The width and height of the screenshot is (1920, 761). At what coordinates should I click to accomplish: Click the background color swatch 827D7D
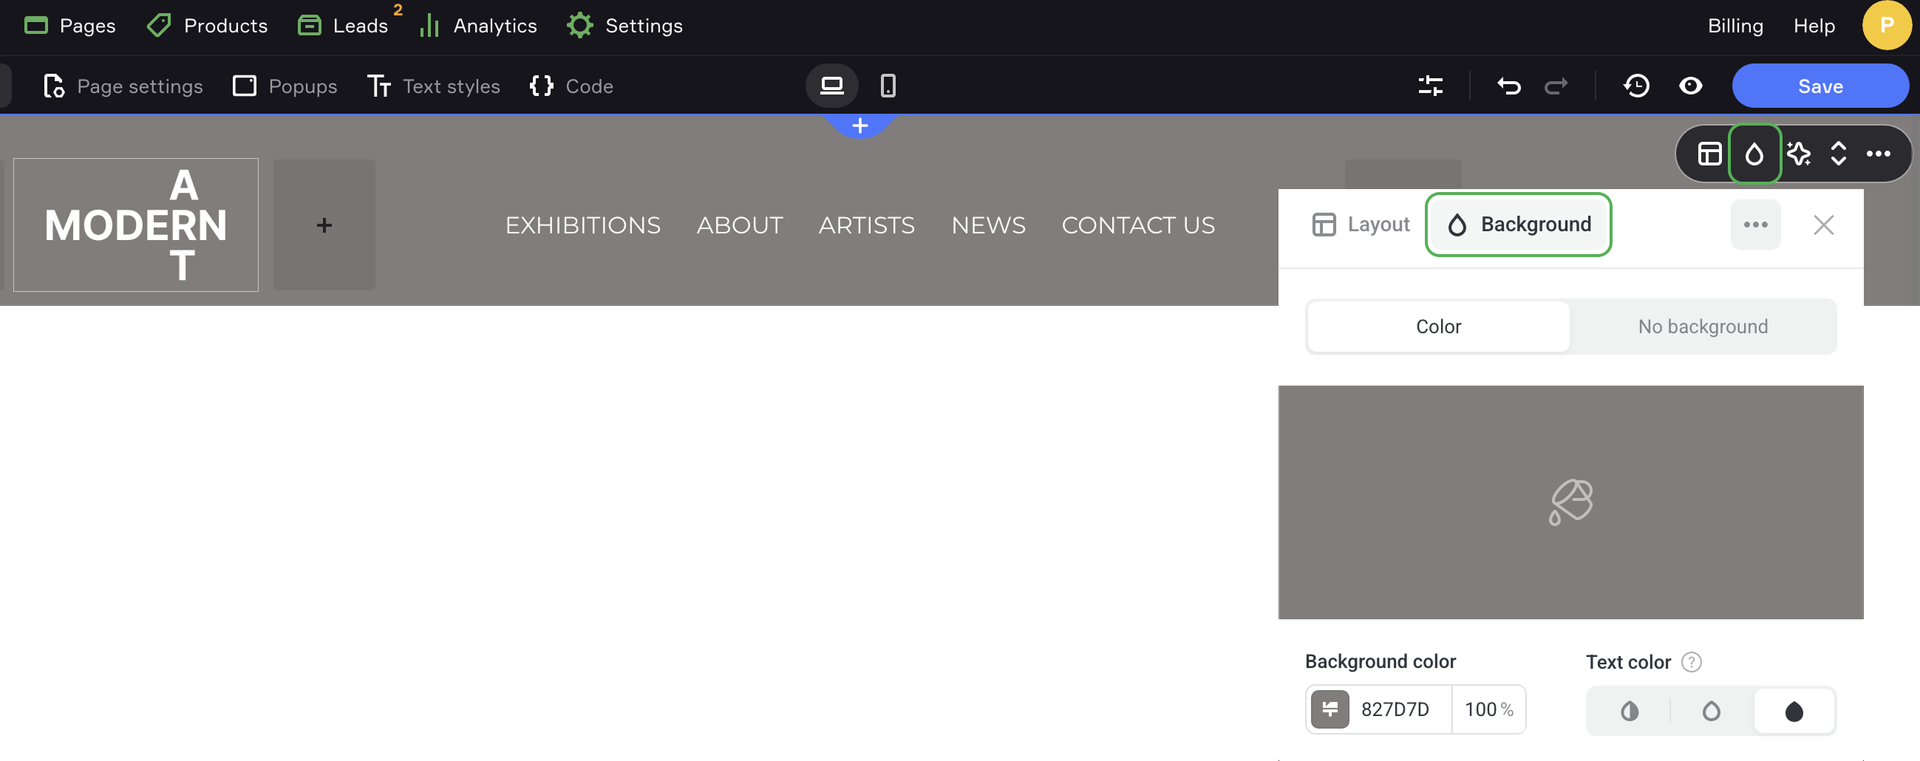[1330, 710]
